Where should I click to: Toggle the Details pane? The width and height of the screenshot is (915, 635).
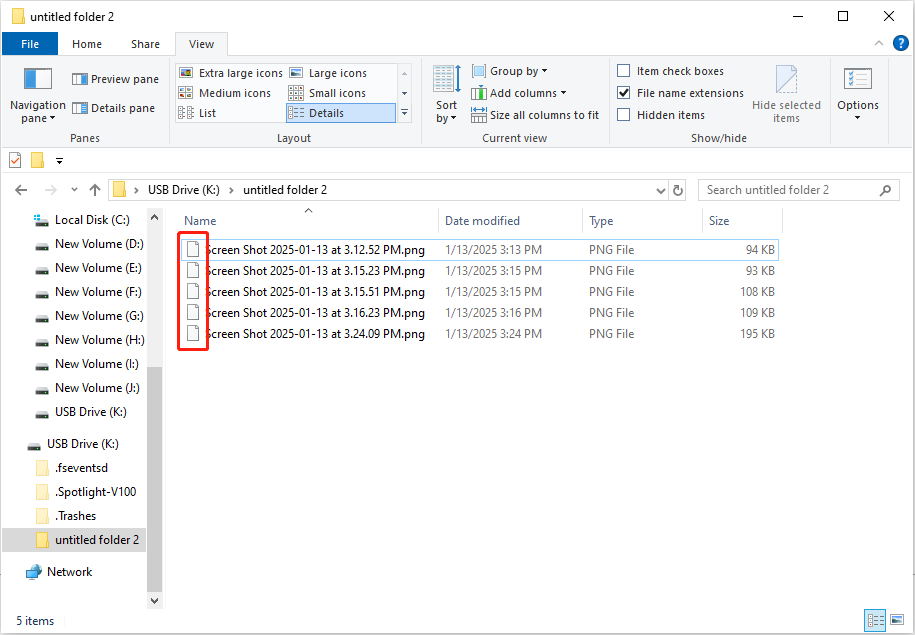[x=114, y=108]
